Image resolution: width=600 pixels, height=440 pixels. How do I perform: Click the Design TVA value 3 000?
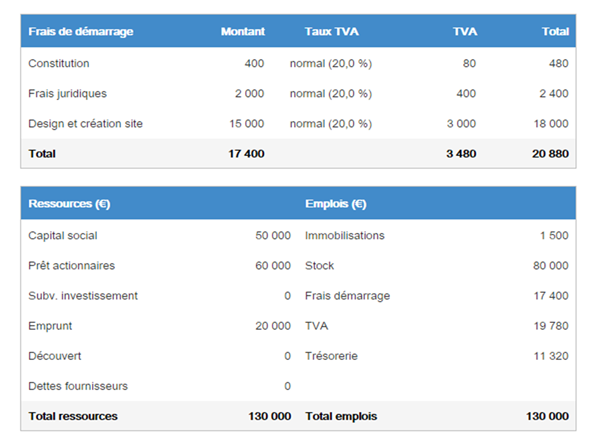[461, 124]
